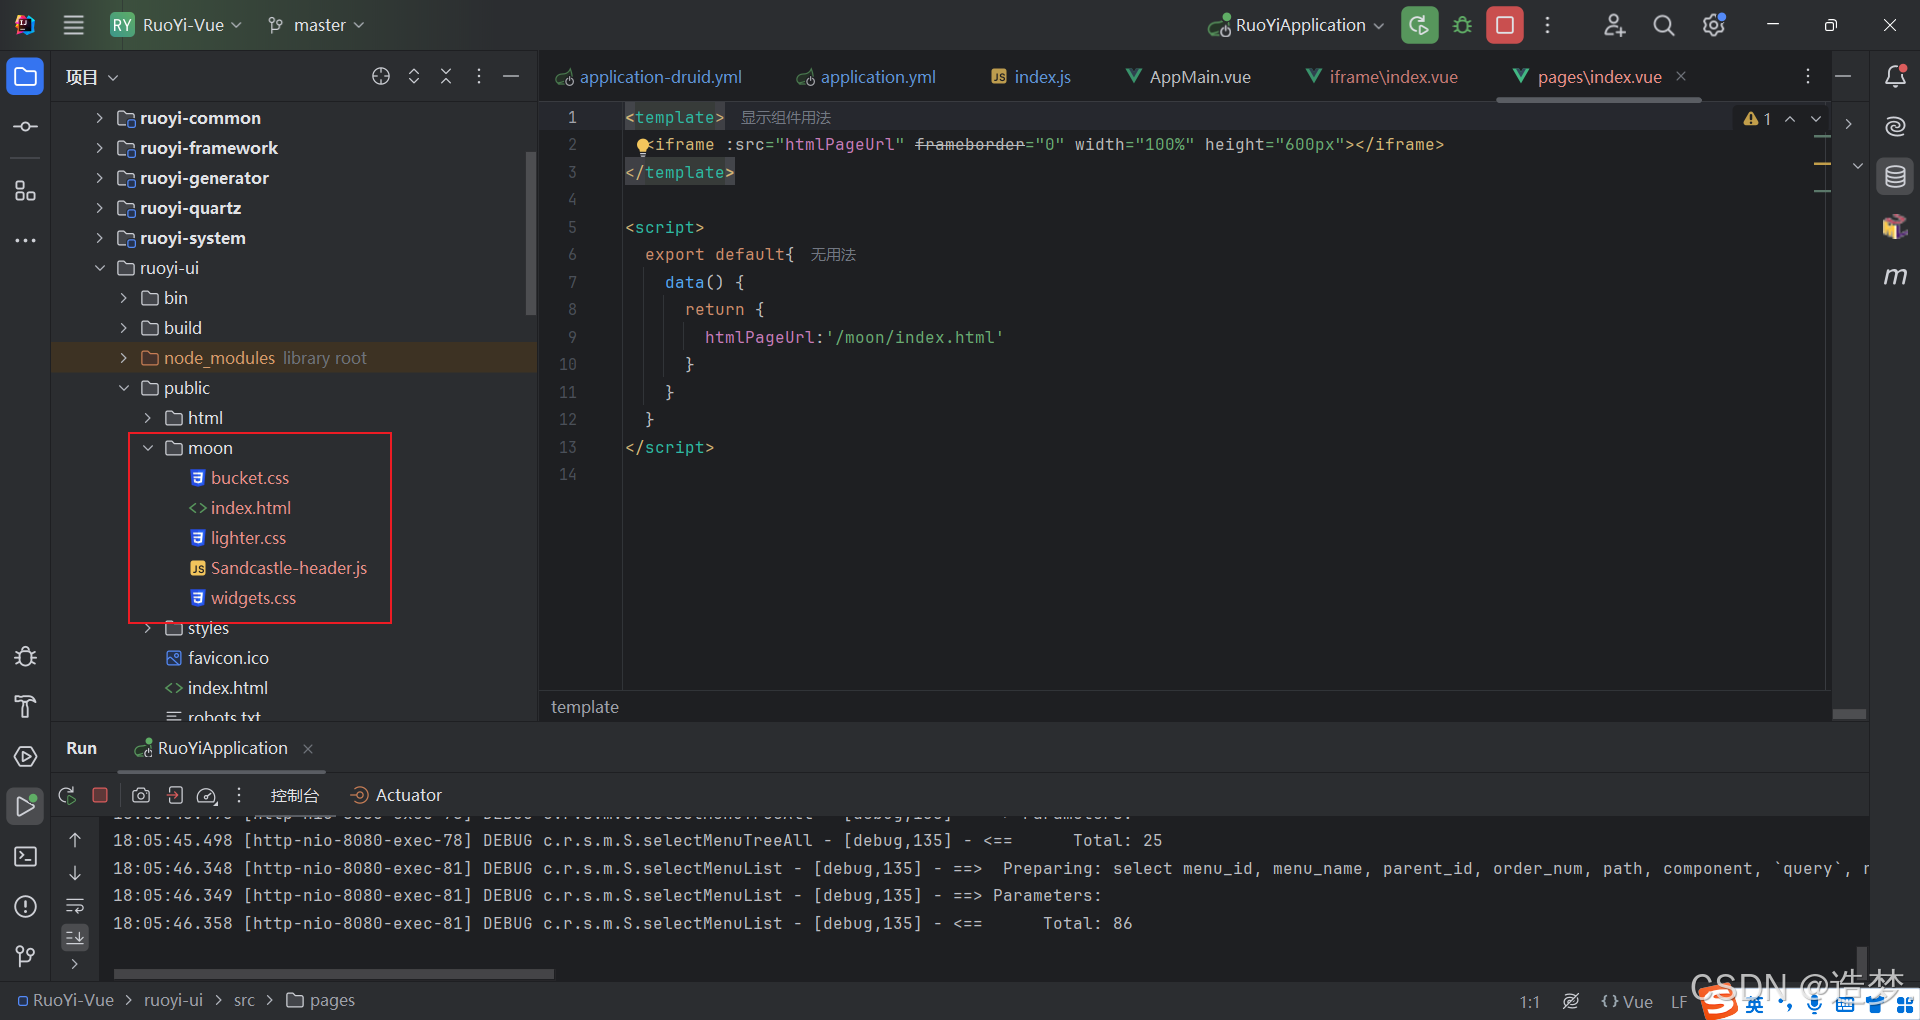The width and height of the screenshot is (1920, 1020).
Task: Collapse the ruoyi-ui folder
Action: [x=99, y=268]
